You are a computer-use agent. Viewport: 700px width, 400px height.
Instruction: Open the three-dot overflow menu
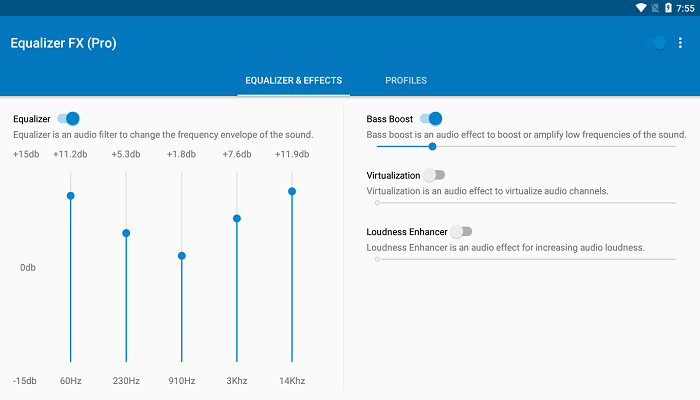[680, 43]
